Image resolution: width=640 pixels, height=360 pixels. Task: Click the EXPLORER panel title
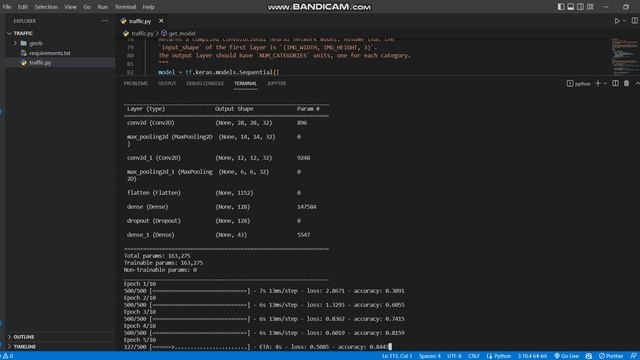[24, 21]
